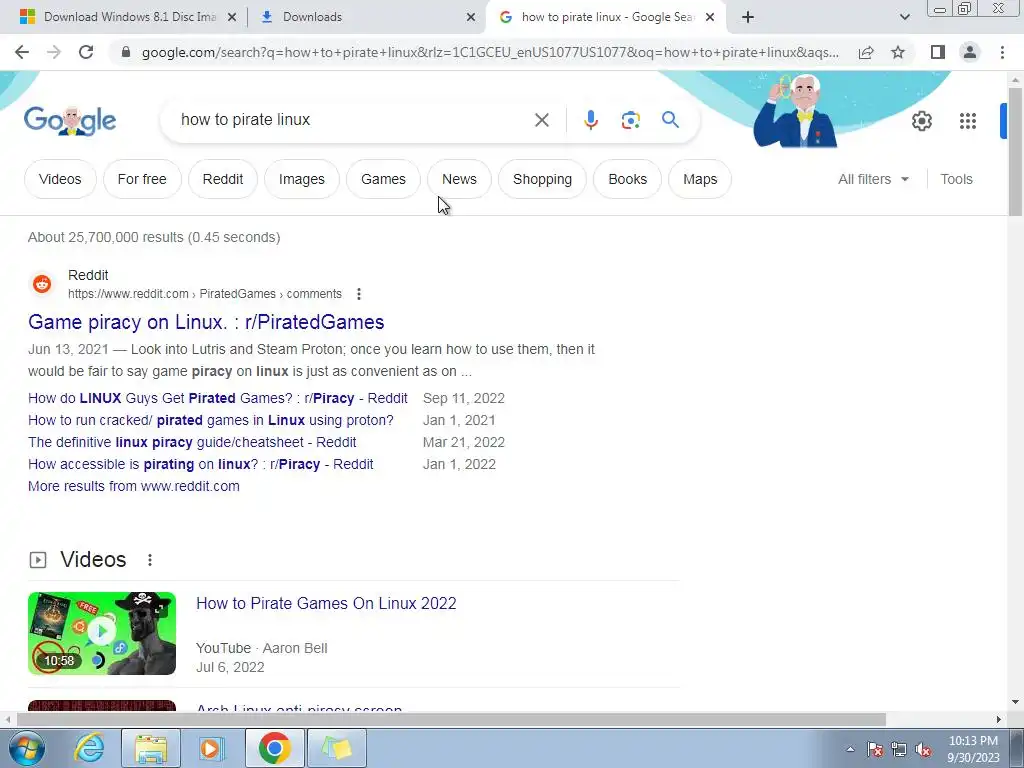The image size is (1024, 768).
Task: Click the Reddit favicon on the first result
Action: click(x=42, y=284)
